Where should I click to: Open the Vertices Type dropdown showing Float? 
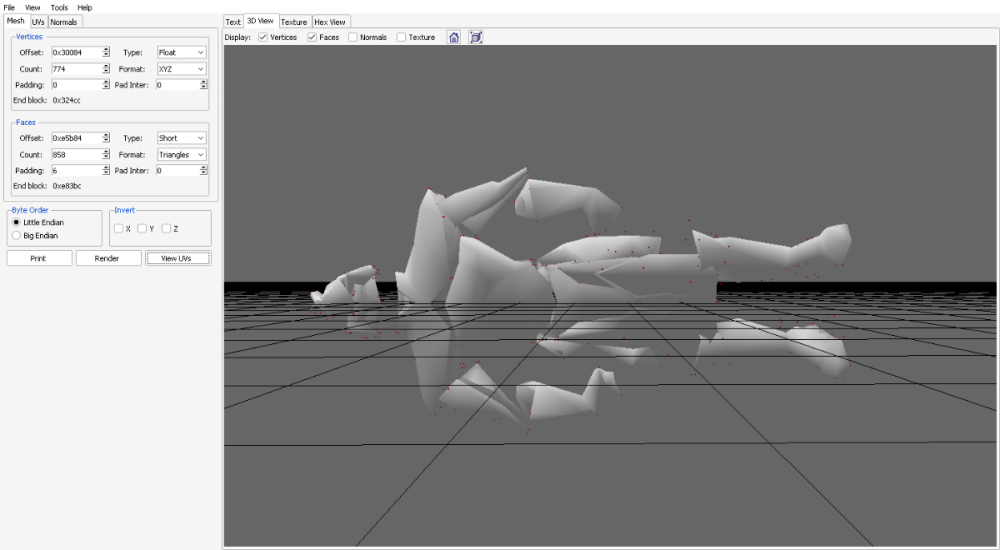tap(181, 52)
